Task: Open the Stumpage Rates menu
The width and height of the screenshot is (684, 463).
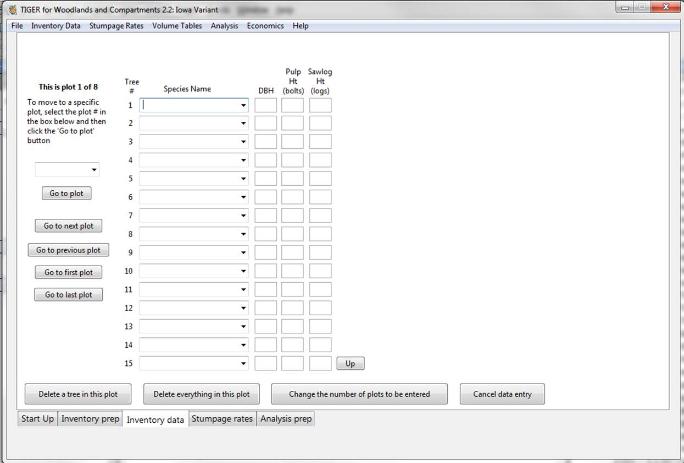Action: pos(117,25)
